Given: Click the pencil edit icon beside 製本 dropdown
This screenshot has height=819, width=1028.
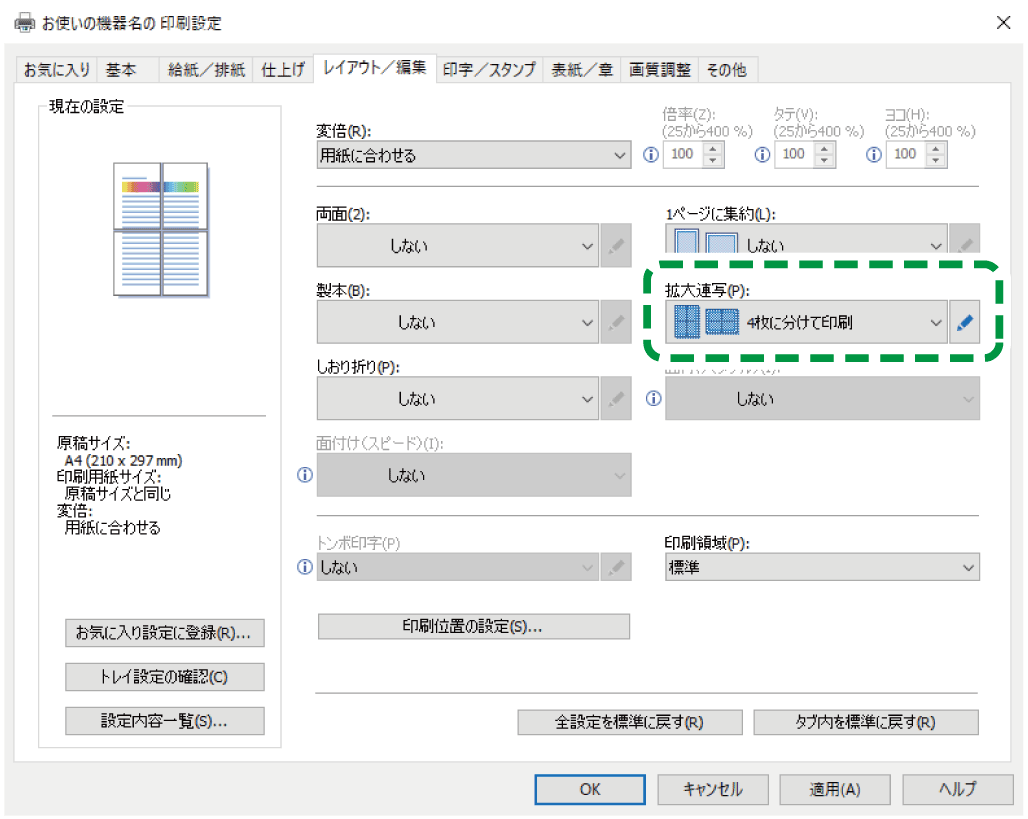Looking at the screenshot, I should coord(617,323).
